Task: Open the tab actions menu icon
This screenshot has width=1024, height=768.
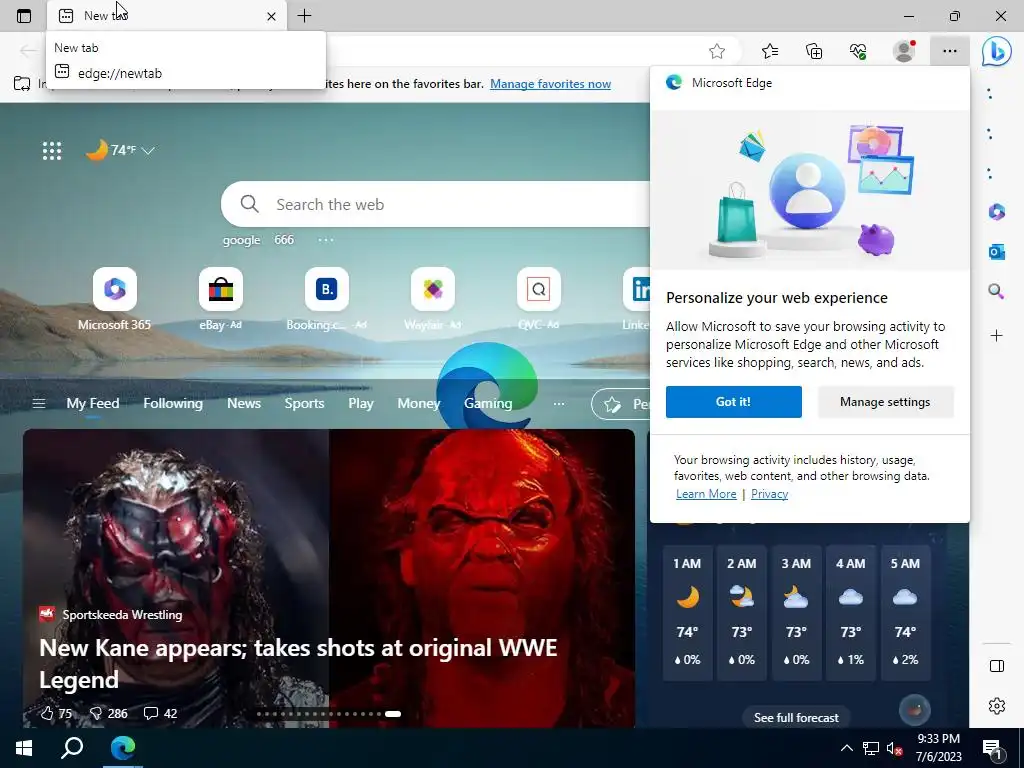Action: click(x=24, y=16)
